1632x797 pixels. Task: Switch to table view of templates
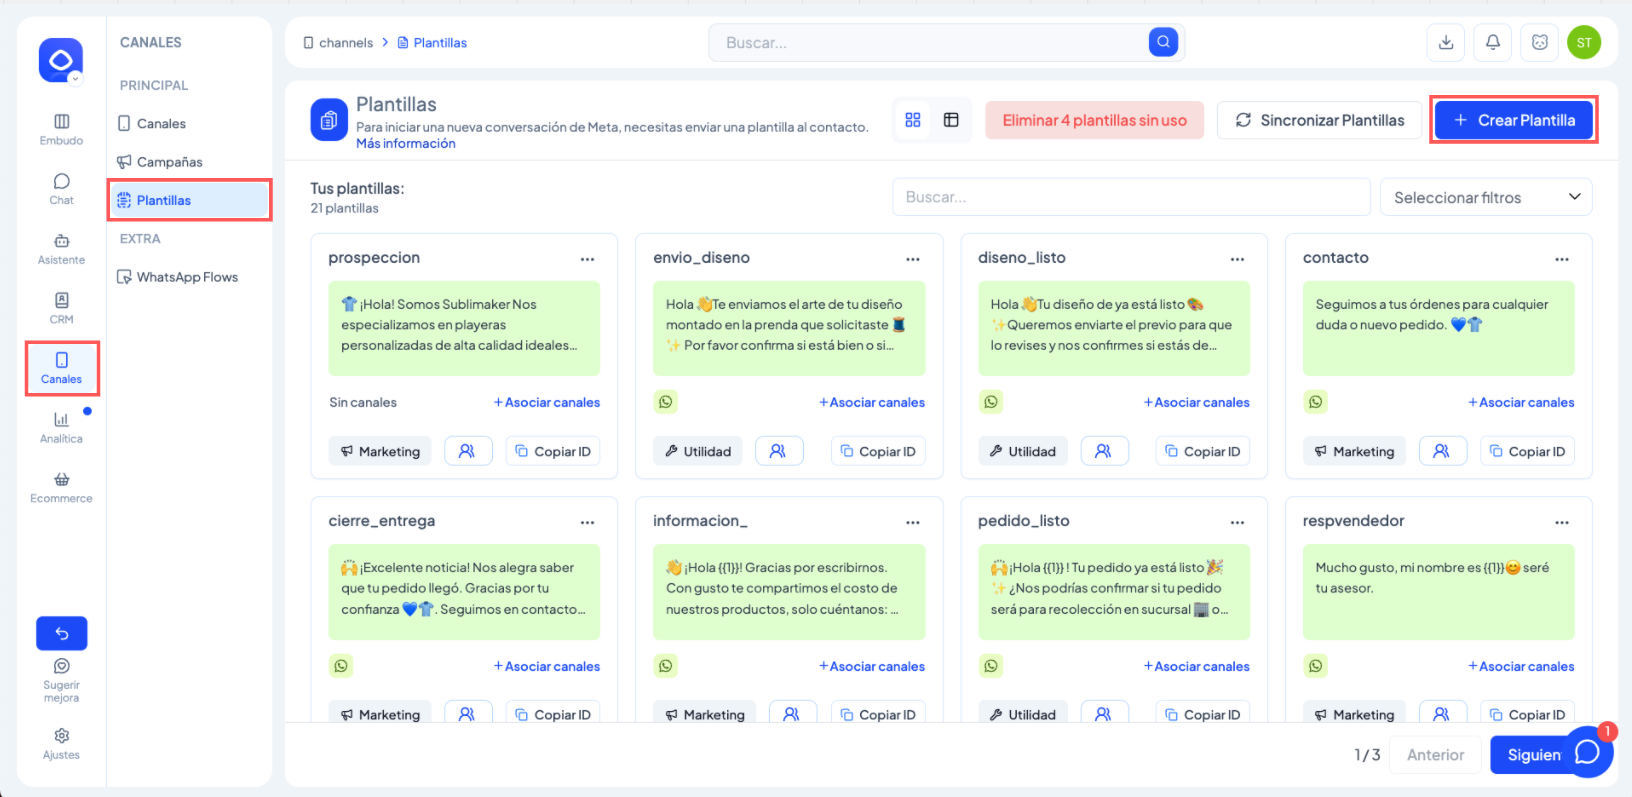(x=951, y=120)
